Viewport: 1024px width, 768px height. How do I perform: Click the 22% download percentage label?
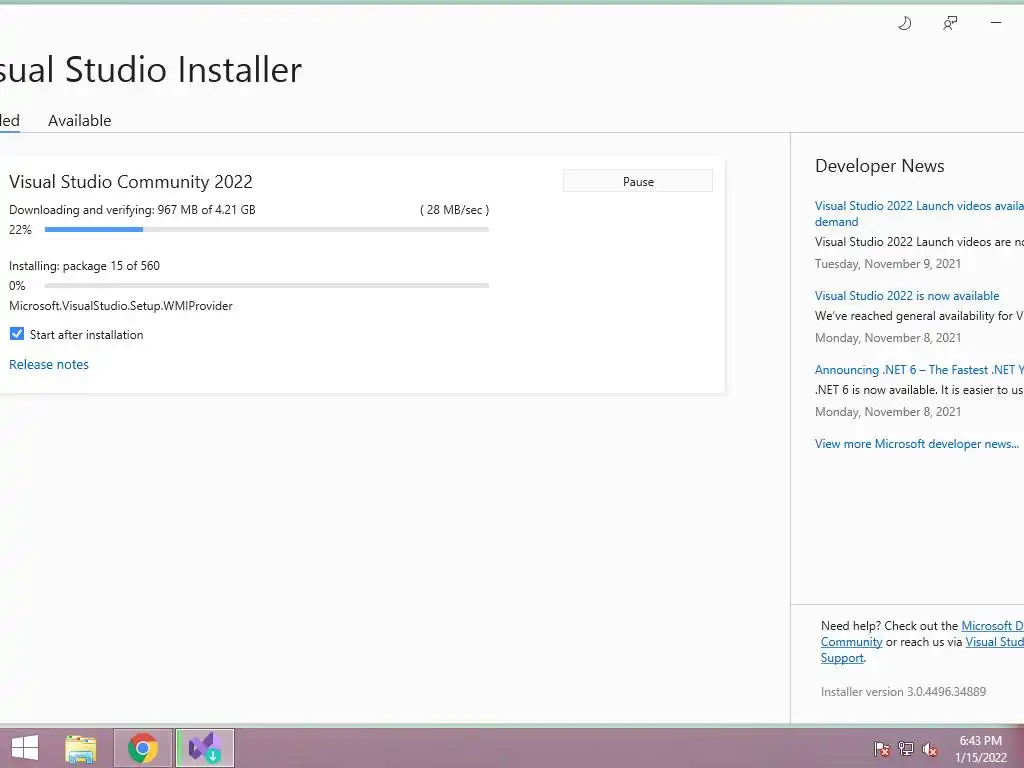pyautogui.click(x=20, y=230)
